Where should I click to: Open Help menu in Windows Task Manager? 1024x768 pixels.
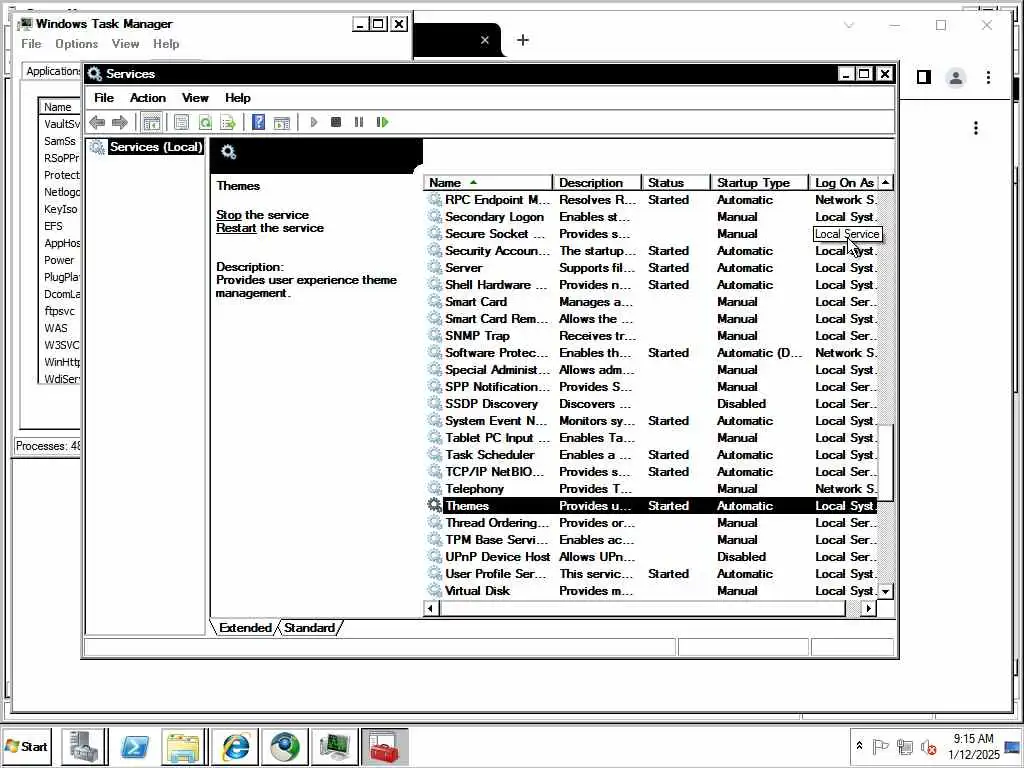166,44
